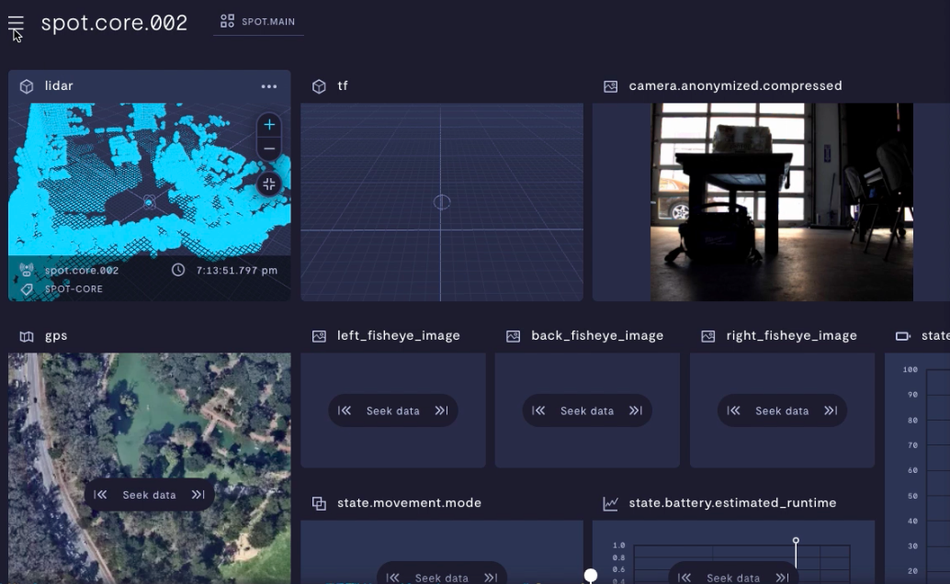Click the tf panel title
This screenshot has width=950, height=584.
tap(342, 86)
